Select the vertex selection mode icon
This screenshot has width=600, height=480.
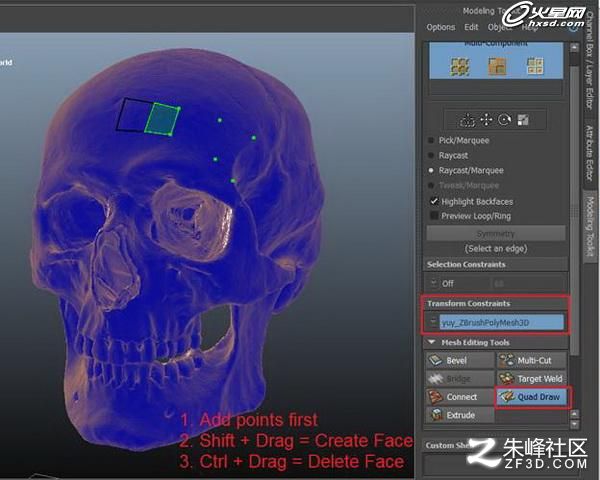[460, 66]
